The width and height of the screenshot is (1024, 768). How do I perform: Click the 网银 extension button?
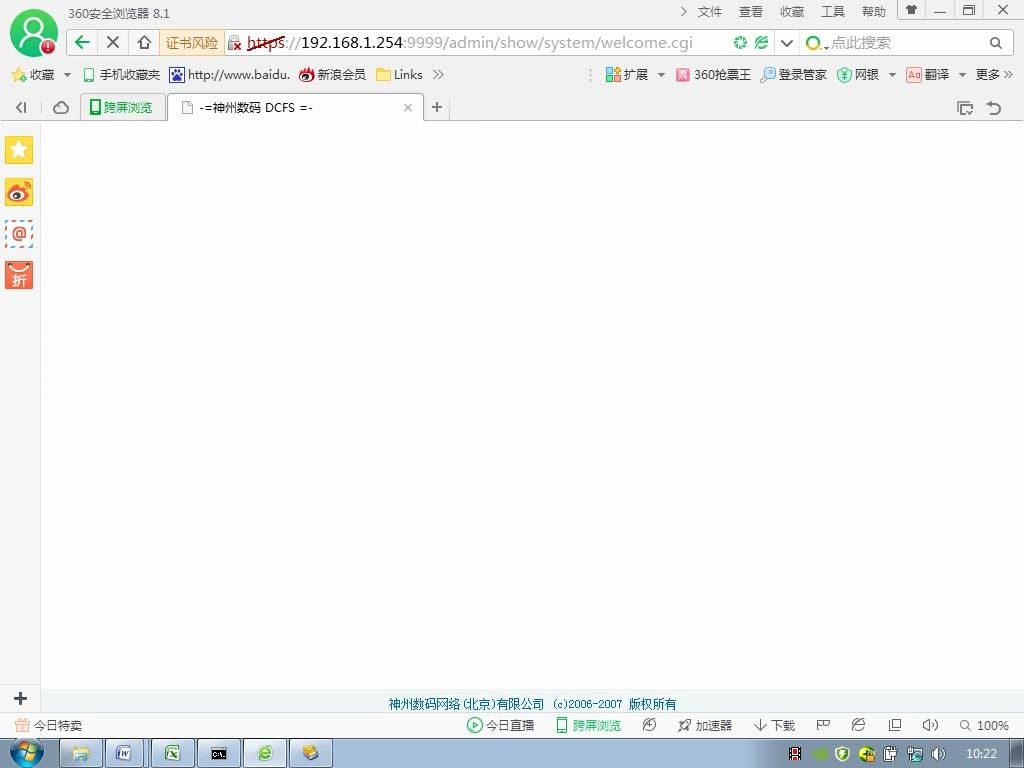[858, 74]
